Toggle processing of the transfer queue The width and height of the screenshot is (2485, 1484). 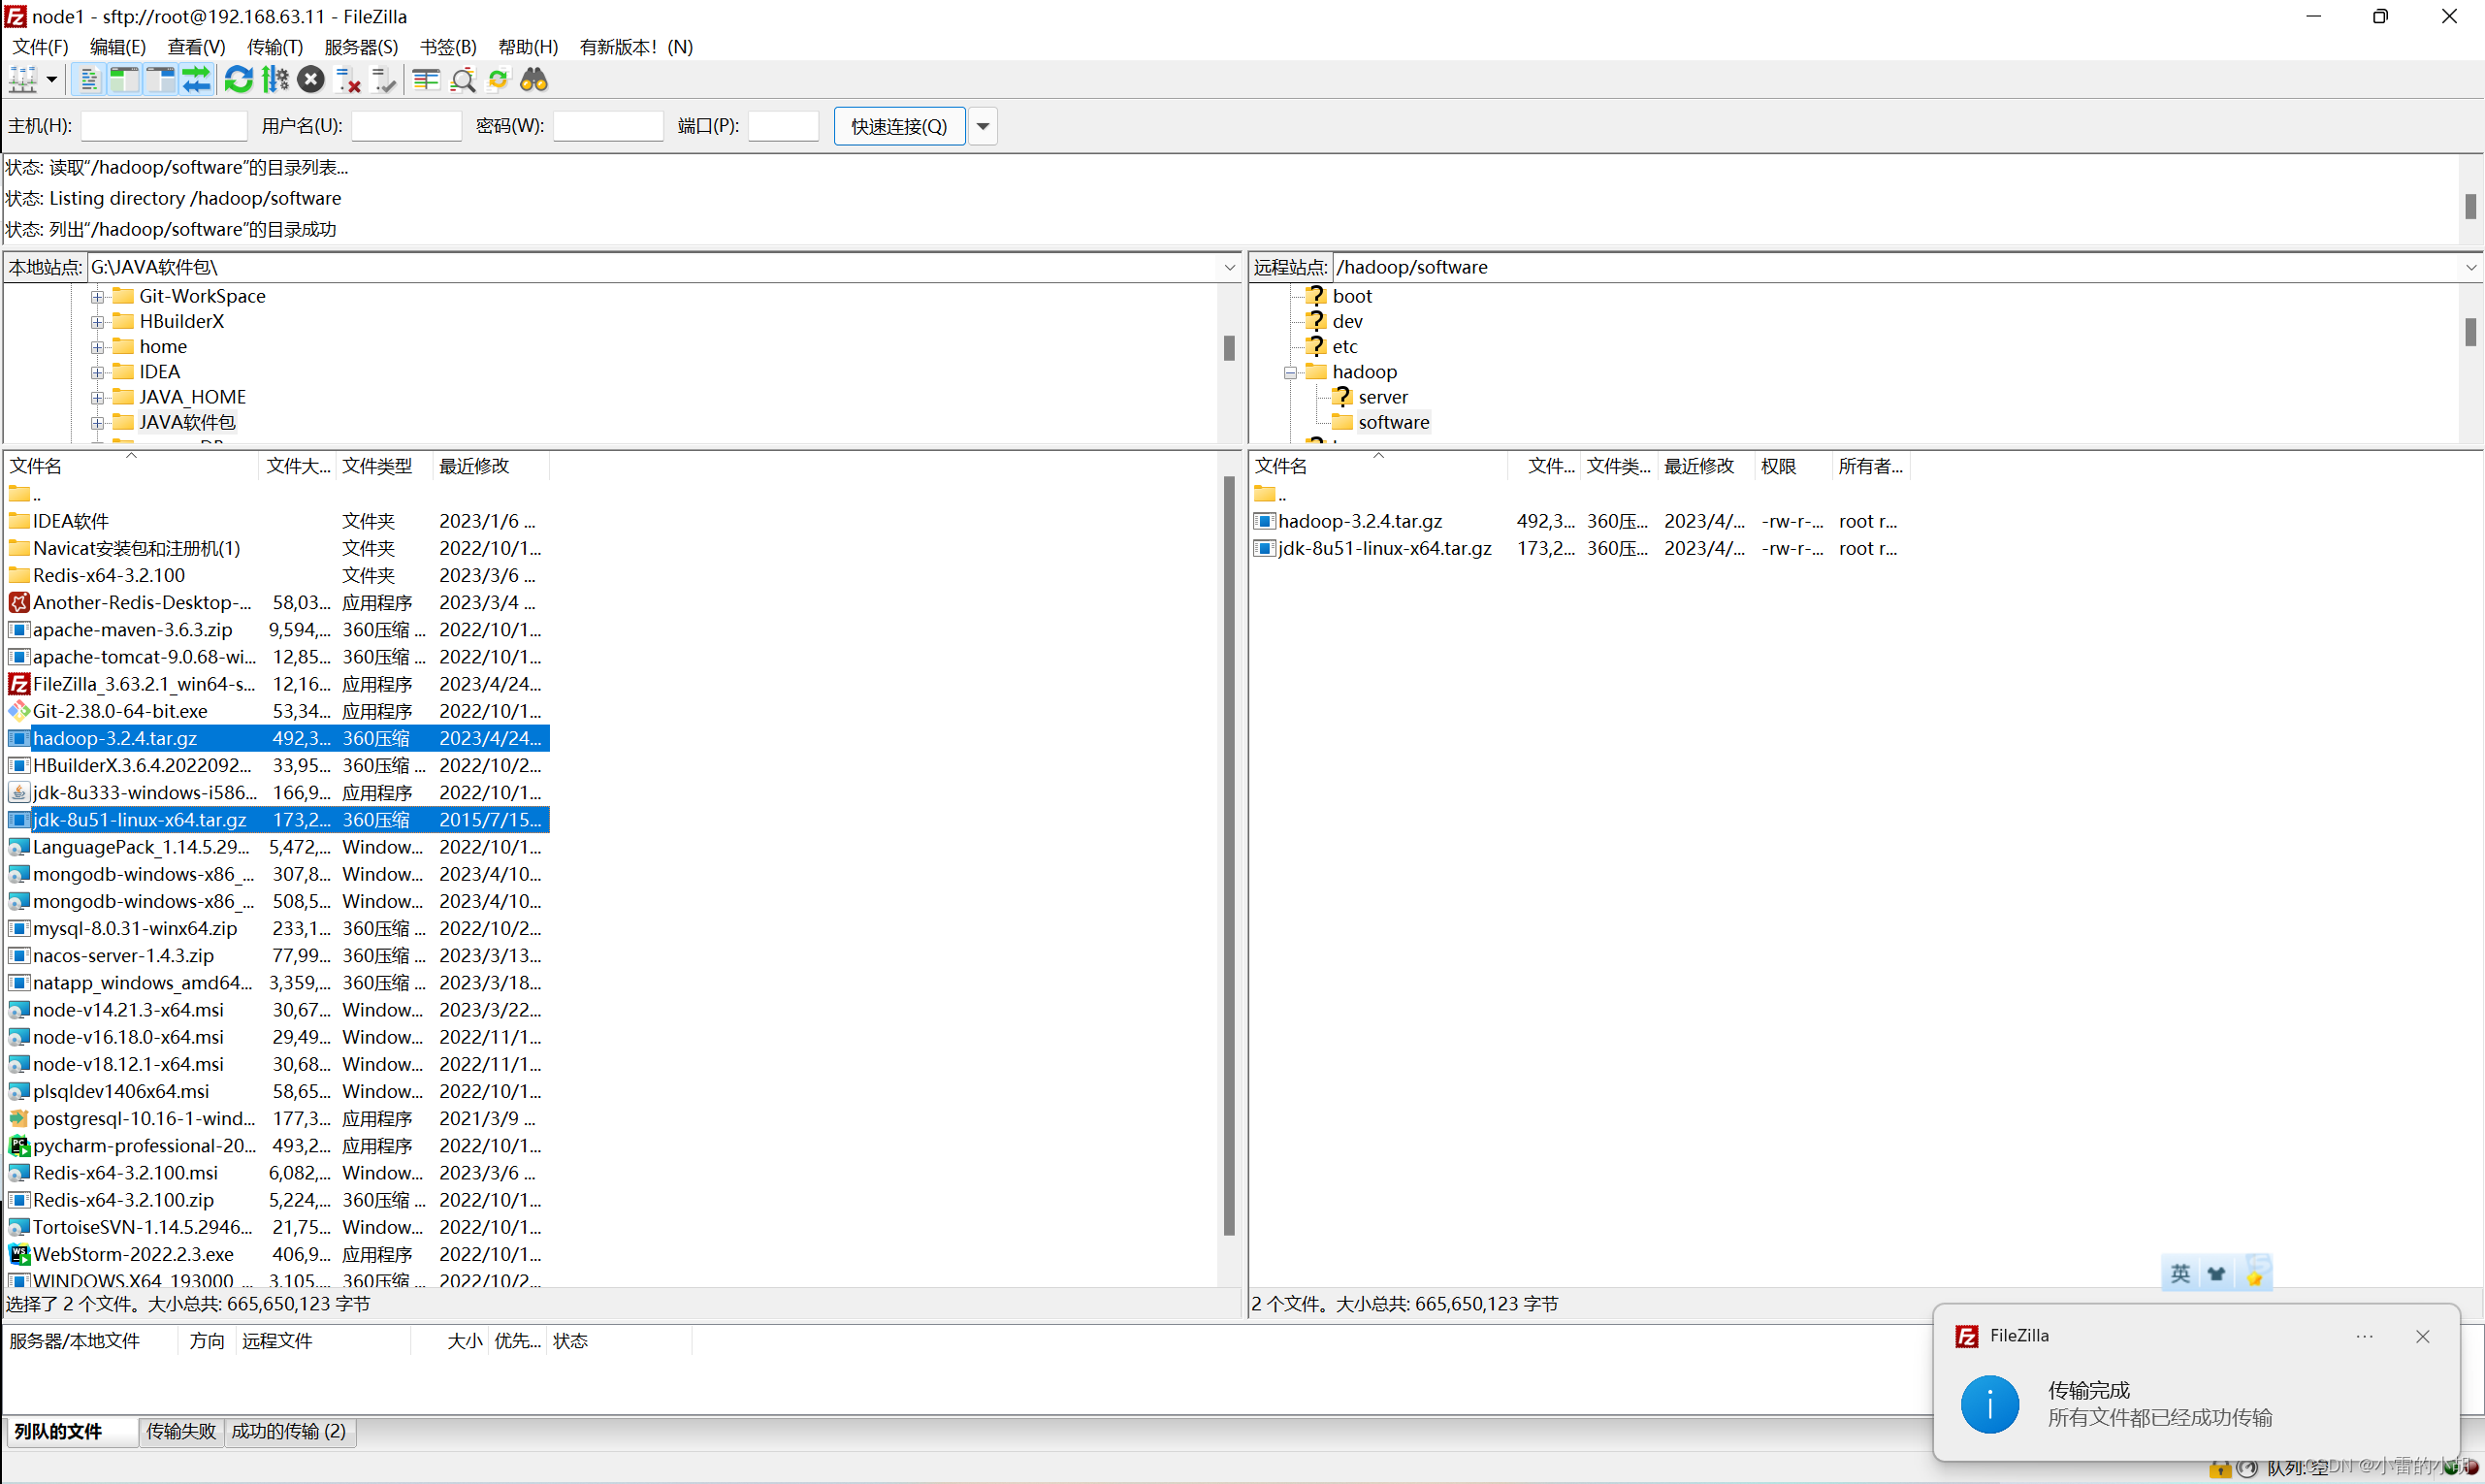(275, 80)
